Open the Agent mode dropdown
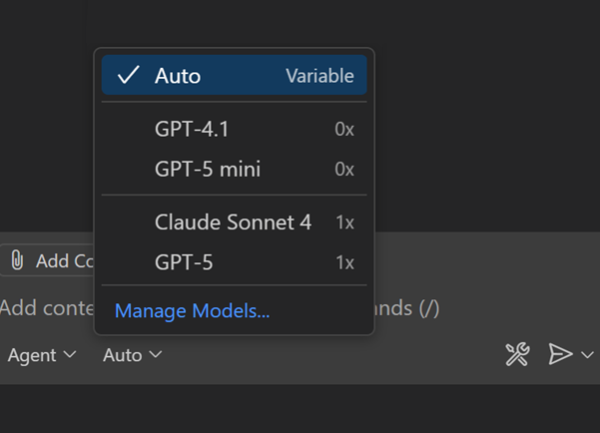600x433 pixels. point(42,355)
